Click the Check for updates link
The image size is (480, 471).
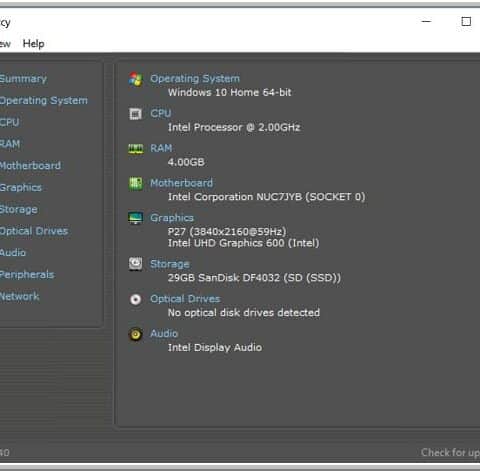450,453
